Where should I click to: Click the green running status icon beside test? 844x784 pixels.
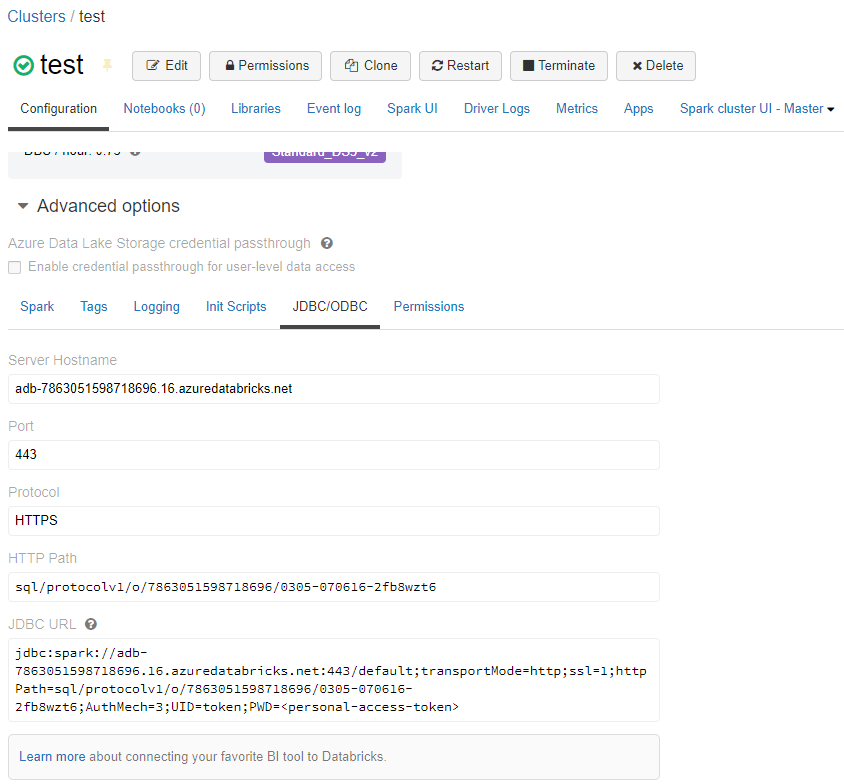(22, 63)
